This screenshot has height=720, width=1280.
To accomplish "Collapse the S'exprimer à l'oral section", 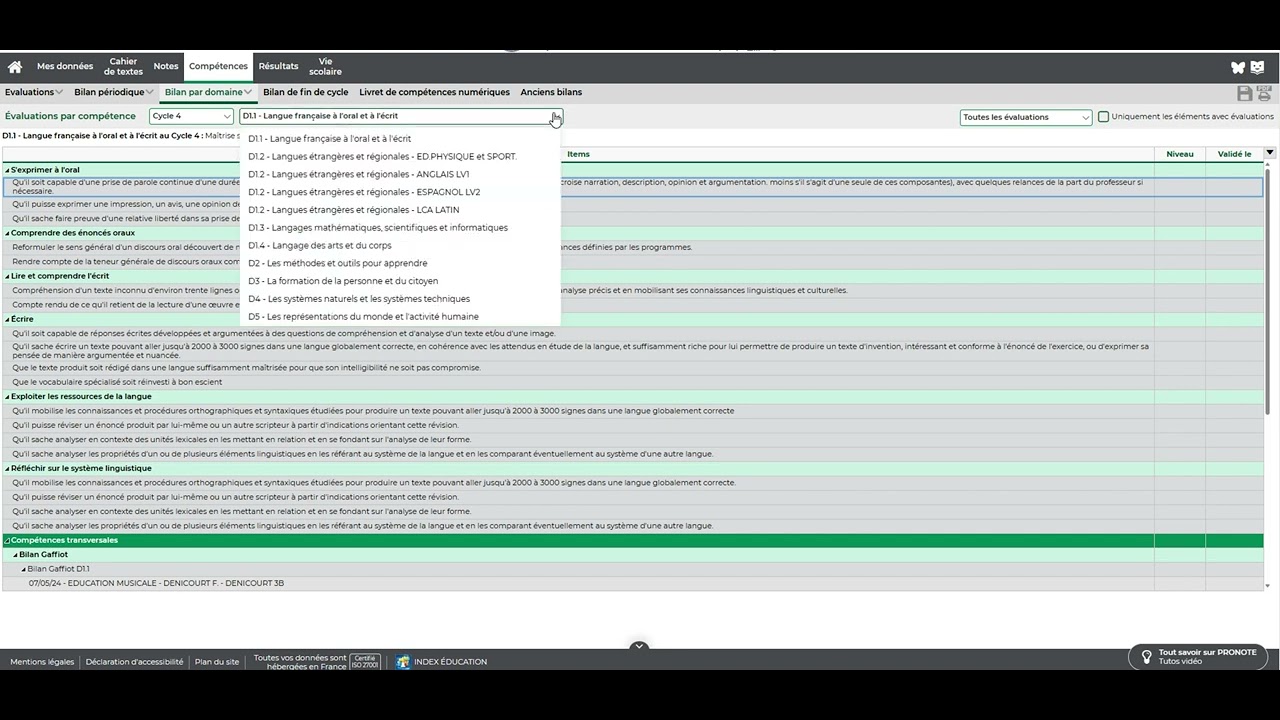I will 7,170.
